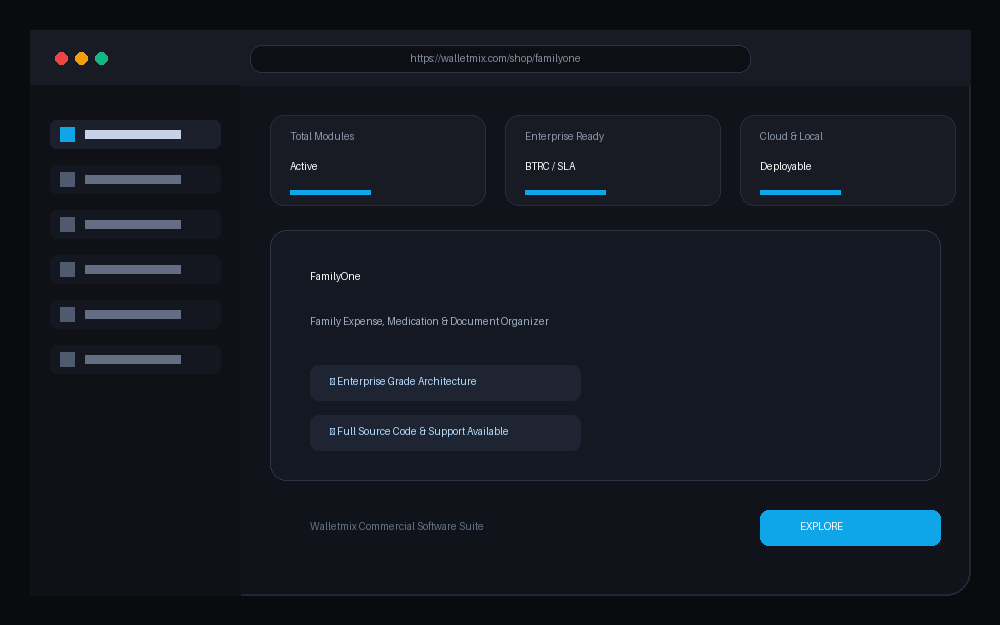Click the Enterprise Grade Architecture badge
Image resolution: width=1000 pixels, height=625 pixels.
(x=445, y=383)
